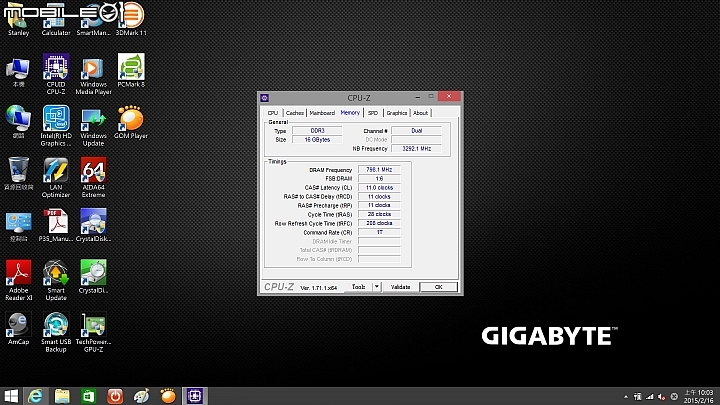Open Windows Media Player shortcut

tap(93, 74)
